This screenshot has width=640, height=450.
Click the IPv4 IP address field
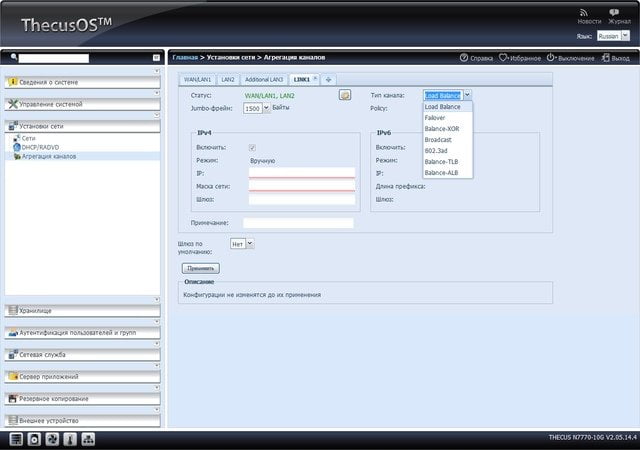click(x=302, y=173)
